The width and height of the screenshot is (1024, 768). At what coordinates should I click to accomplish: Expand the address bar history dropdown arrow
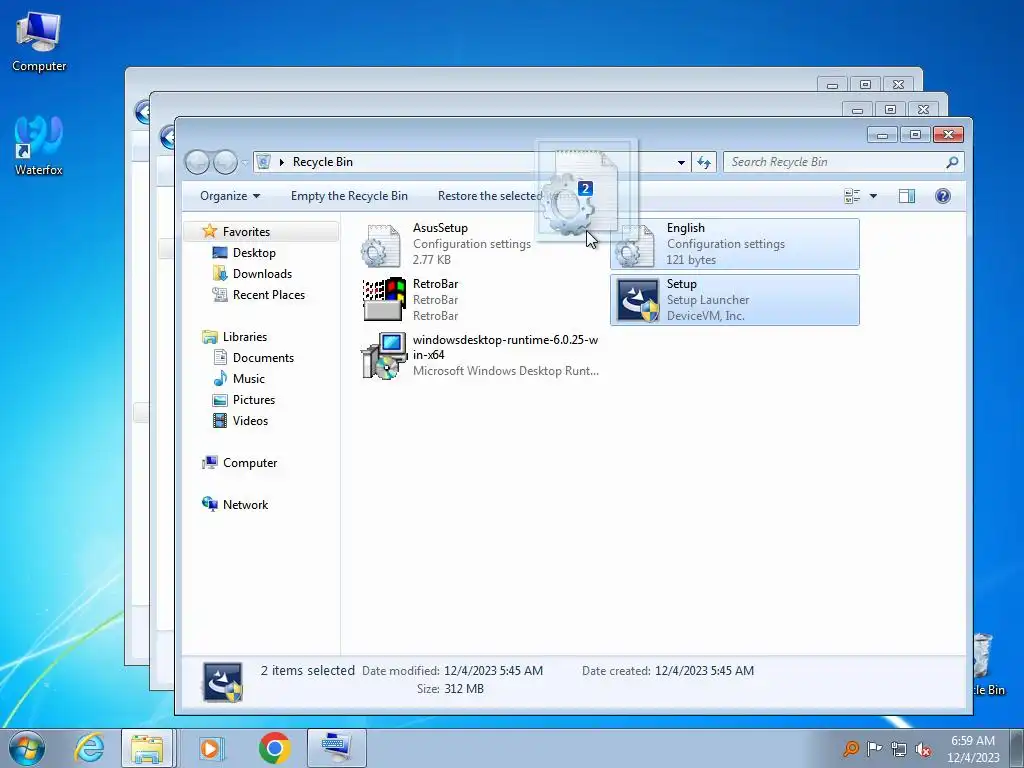pyautogui.click(x=681, y=162)
